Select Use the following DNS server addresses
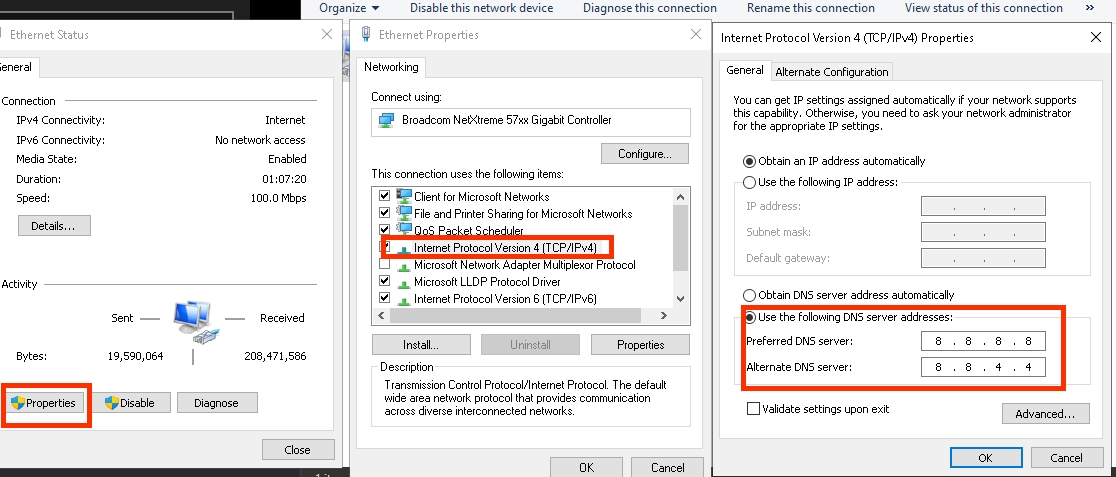The width and height of the screenshot is (1116, 477). point(749,317)
